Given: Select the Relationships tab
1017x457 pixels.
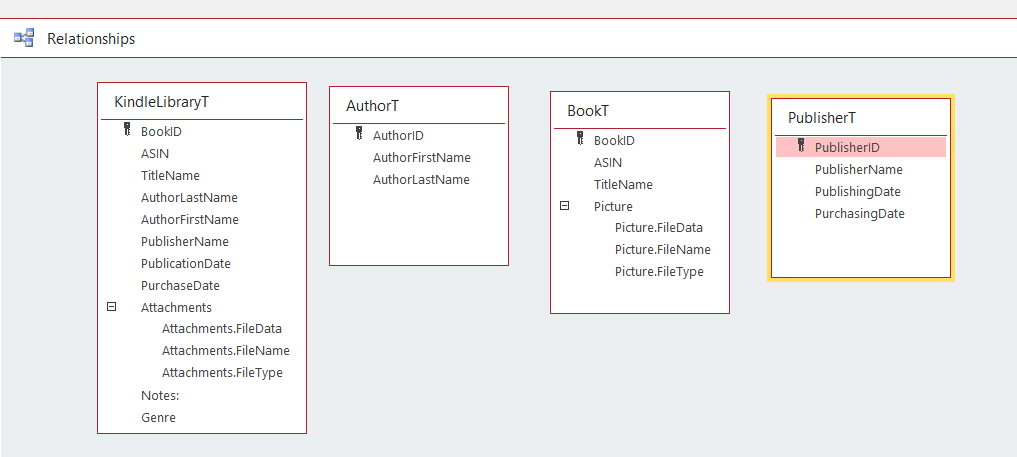Looking at the screenshot, I should pyautogui.click(x=90, y=39).
